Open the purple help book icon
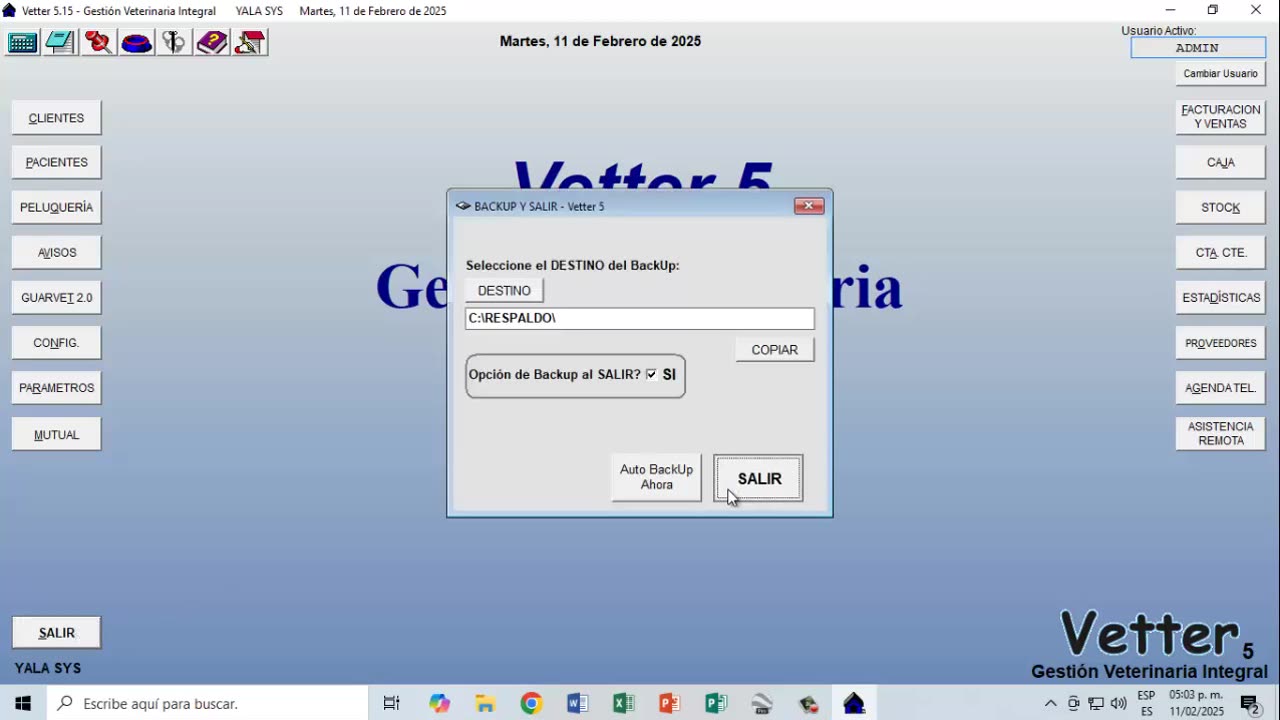Viewport: 1280px width, 720px height. 212,42
